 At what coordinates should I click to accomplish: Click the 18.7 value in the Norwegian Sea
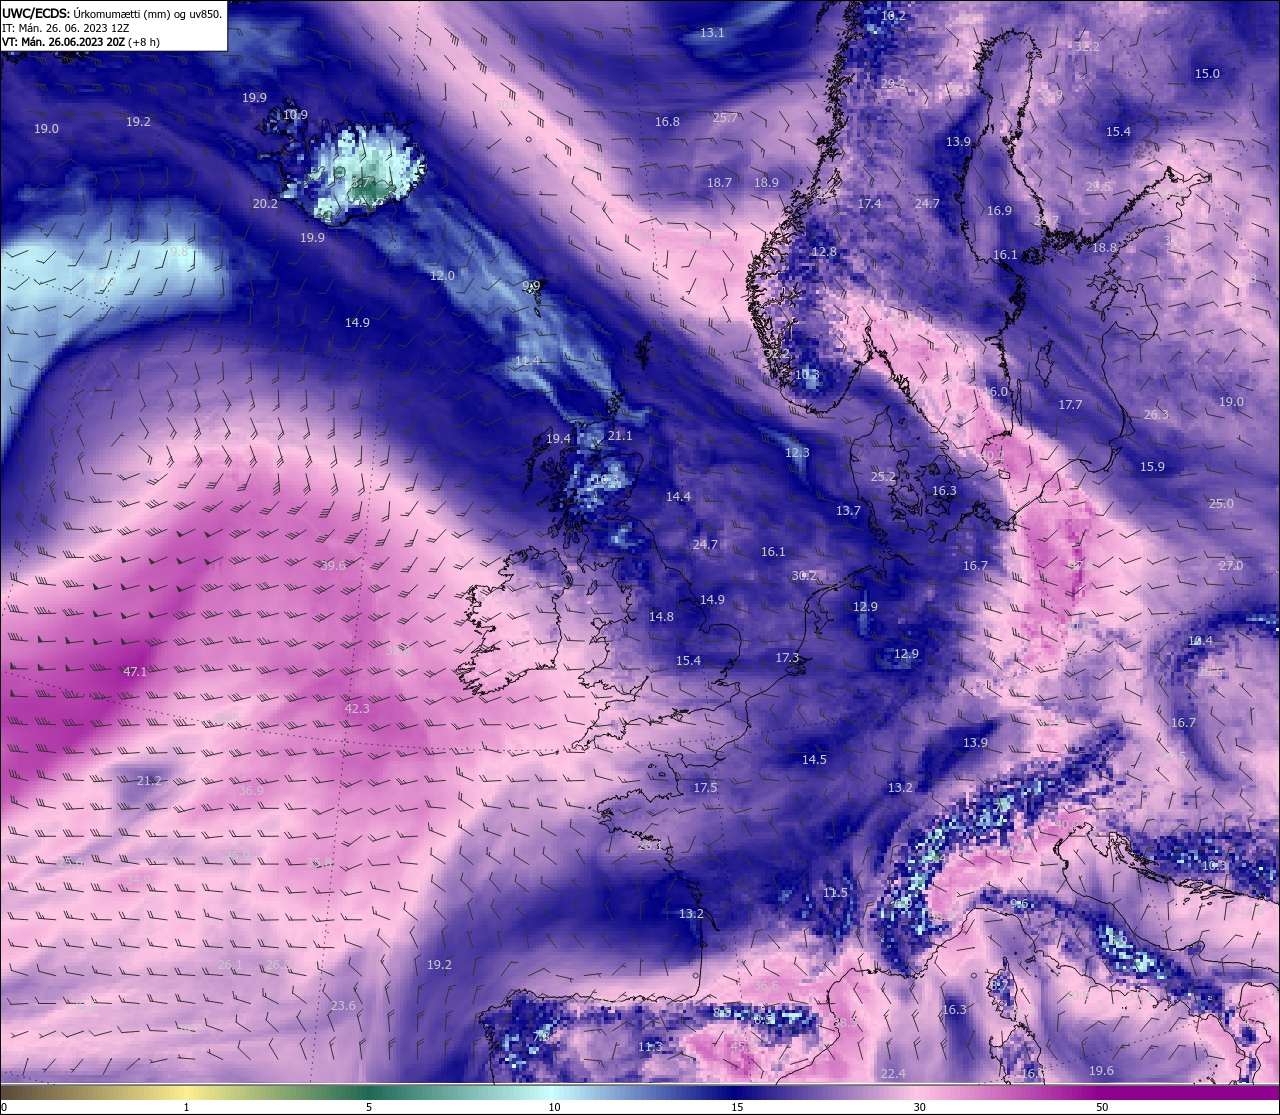click(719, 183)
